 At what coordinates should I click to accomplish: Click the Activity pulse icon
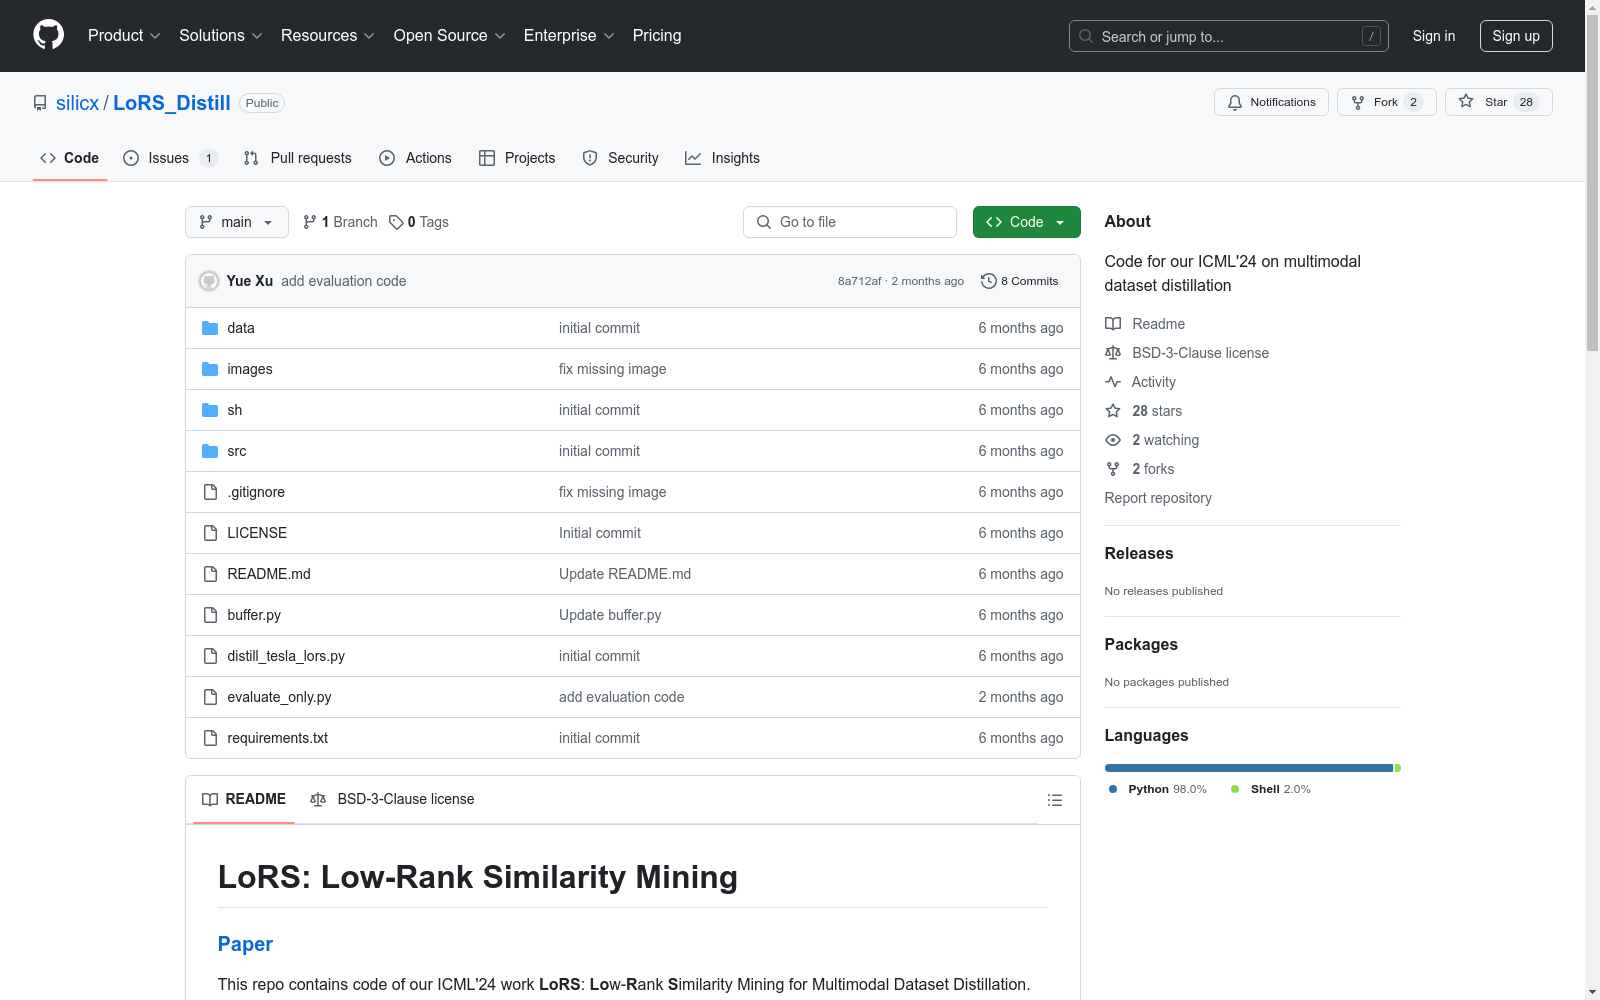coord(1113,382)
